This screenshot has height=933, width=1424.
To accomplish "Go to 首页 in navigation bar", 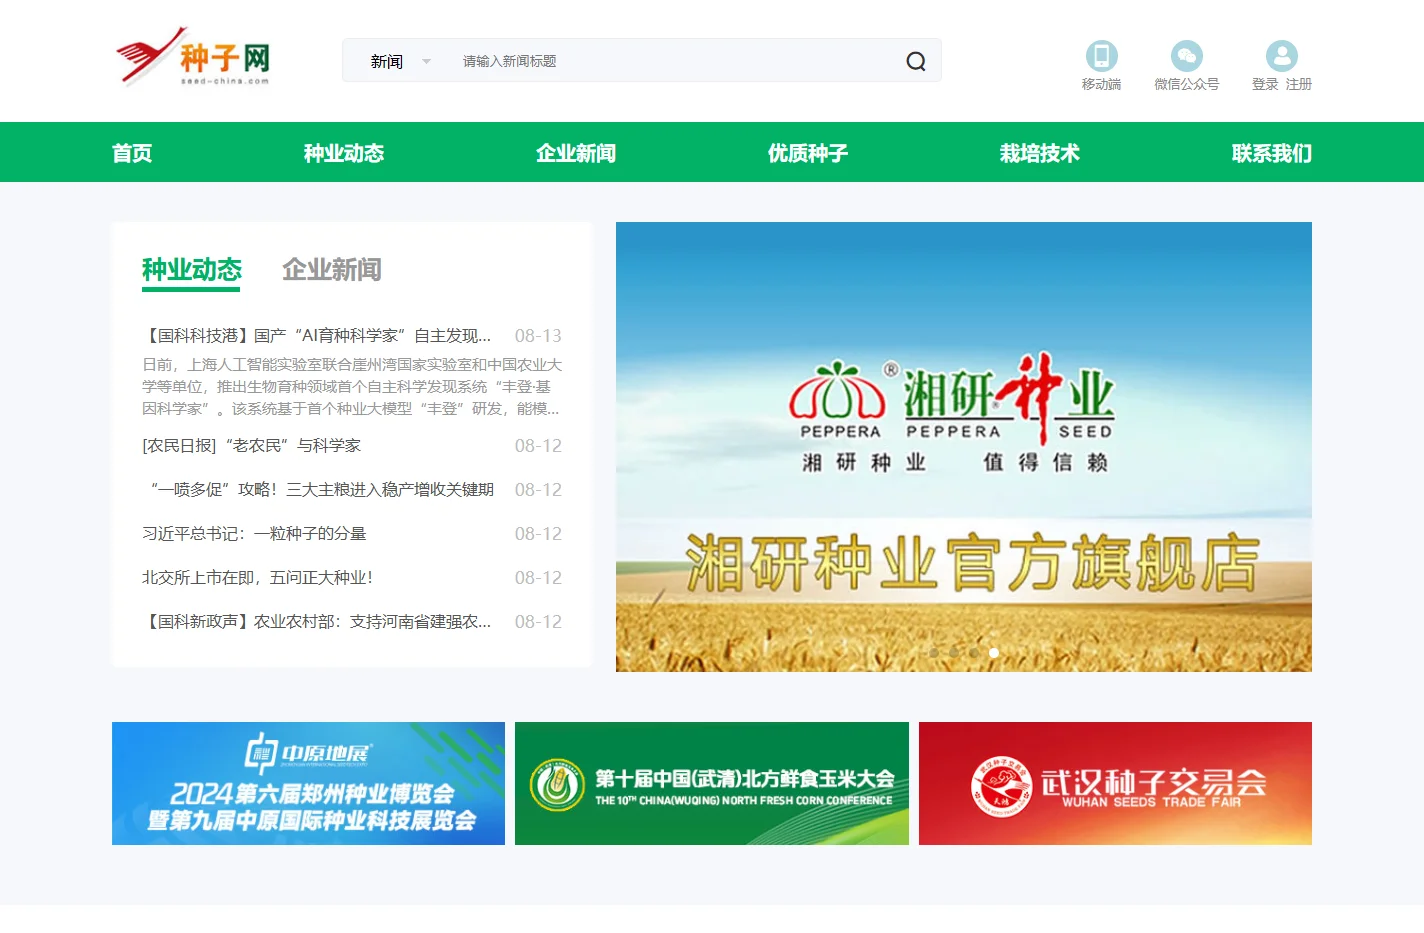I will click(132, 153).
